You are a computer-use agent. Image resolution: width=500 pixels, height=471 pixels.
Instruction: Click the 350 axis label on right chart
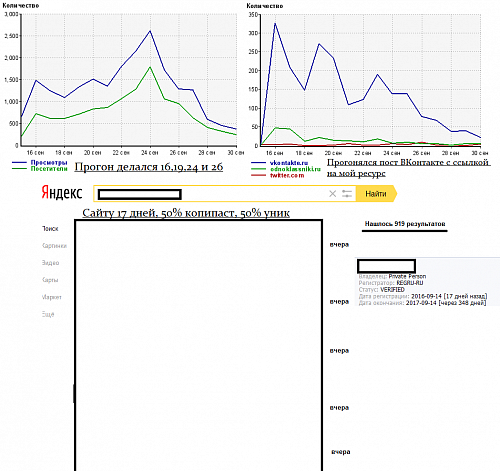pyautogui.click(x=253, y=15)
